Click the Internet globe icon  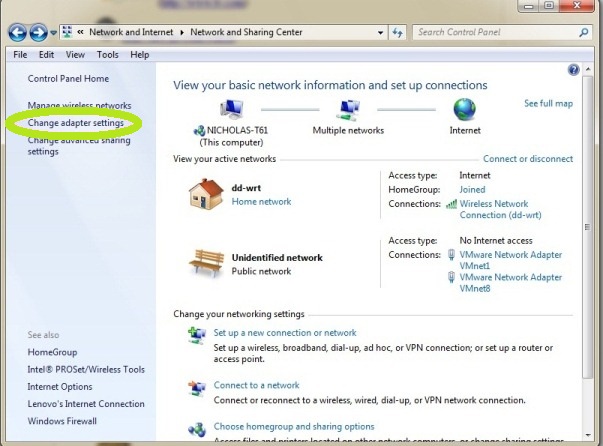point(464,109)
